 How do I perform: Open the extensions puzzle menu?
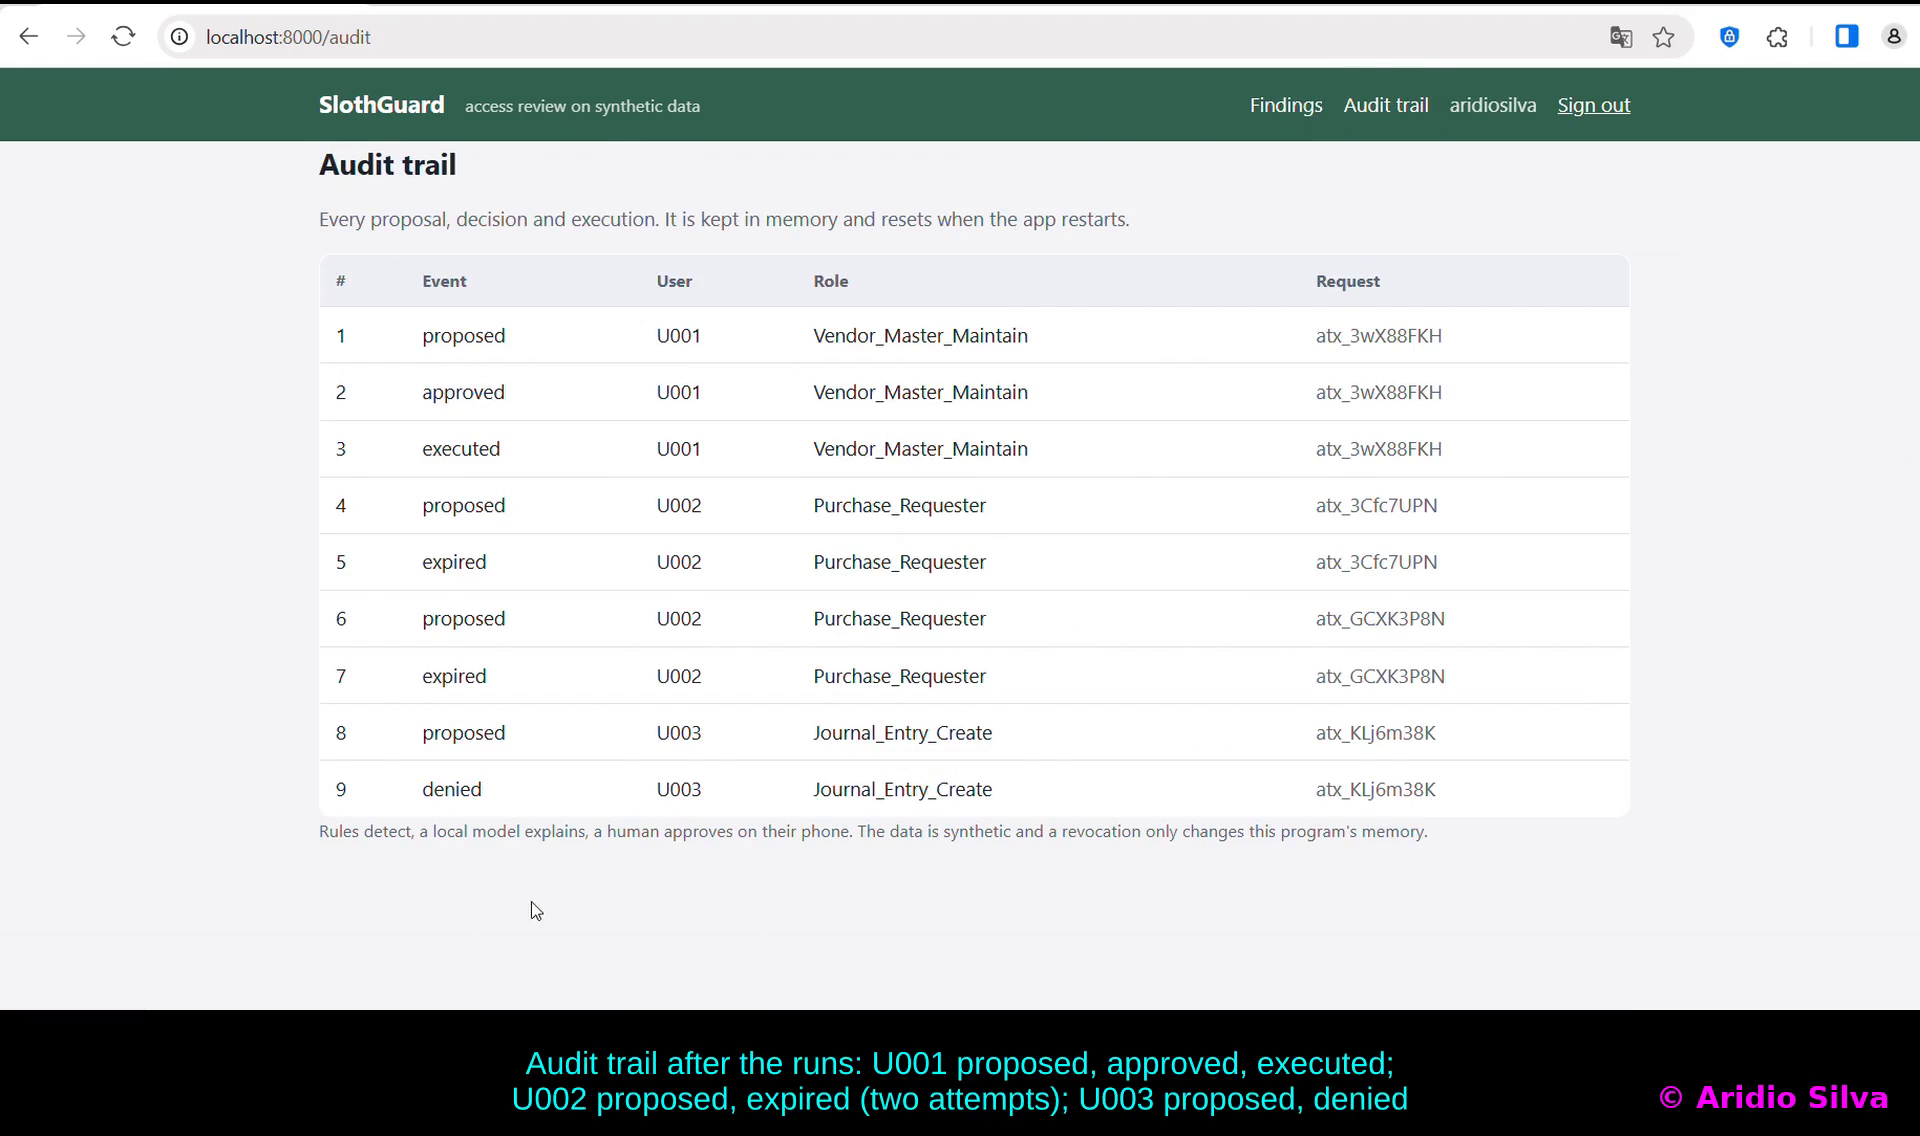coord(1777,37)
